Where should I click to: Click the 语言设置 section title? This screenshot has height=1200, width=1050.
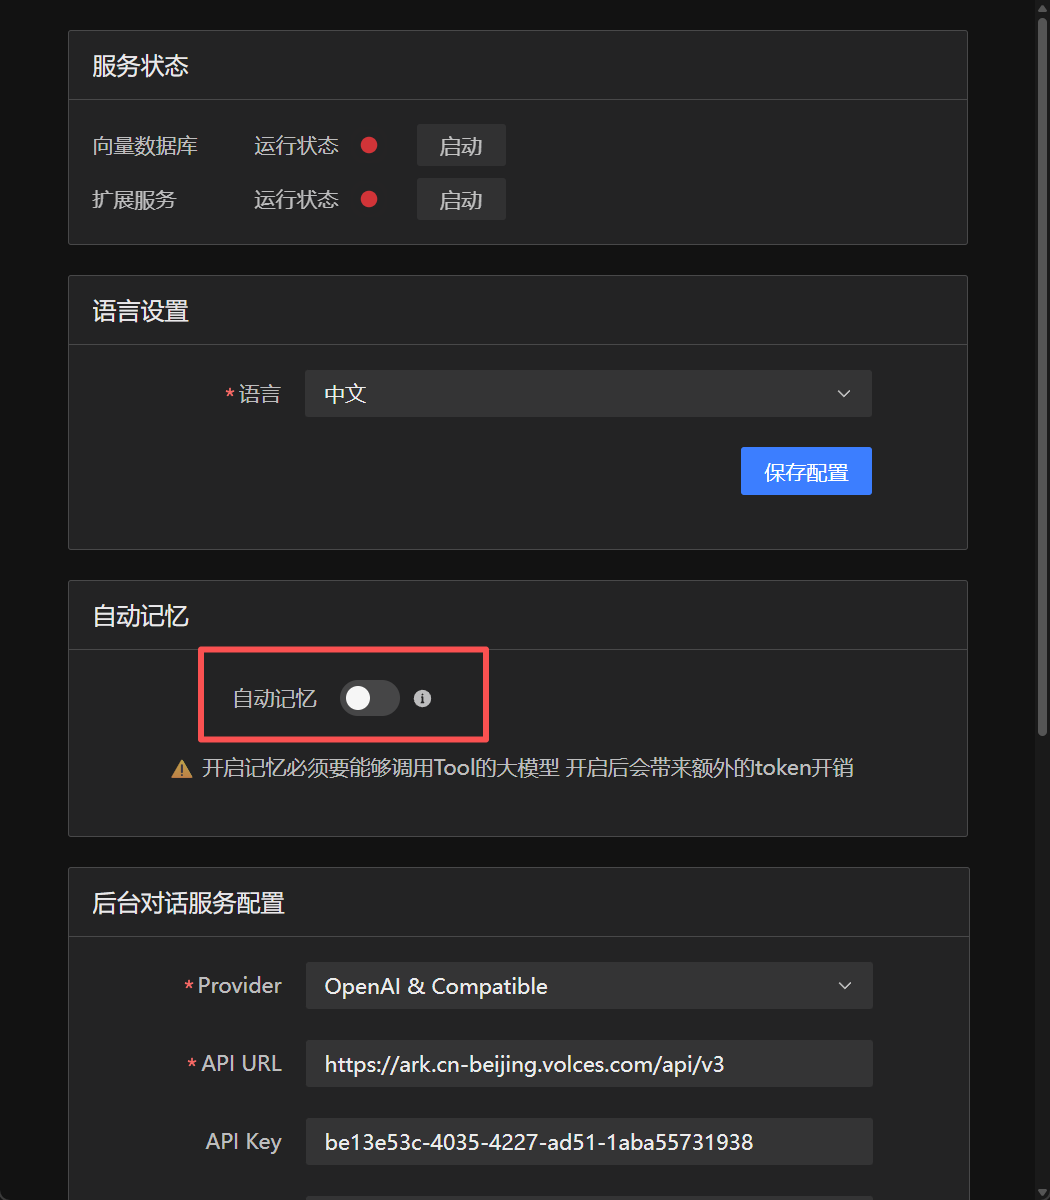pos(141,311)
